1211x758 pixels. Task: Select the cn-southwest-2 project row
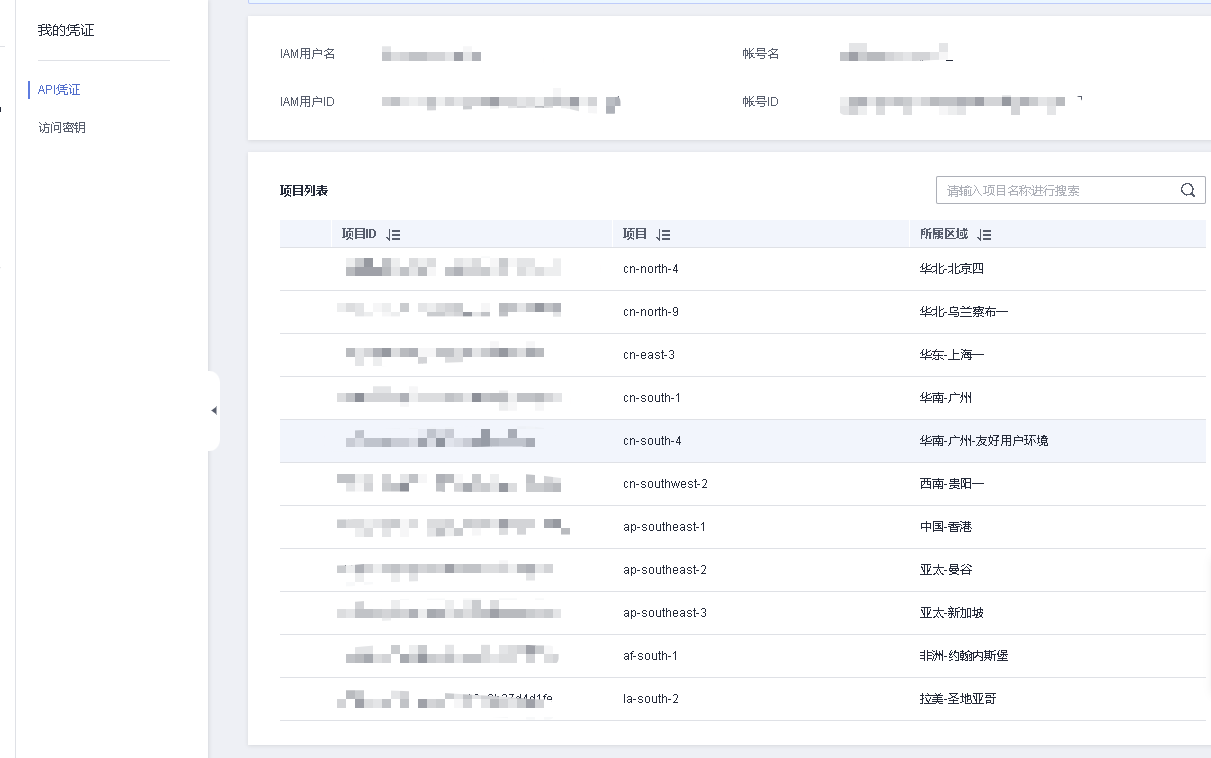[665, 484]
